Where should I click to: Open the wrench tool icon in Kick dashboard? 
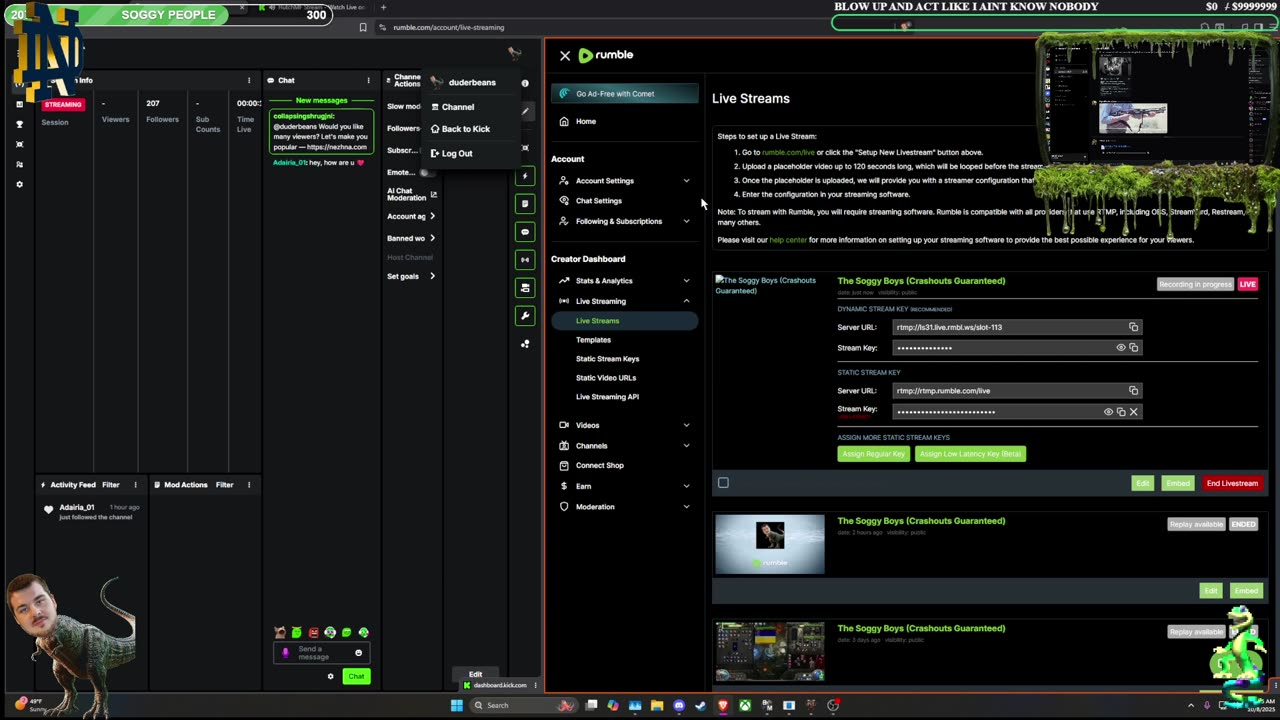pos(525,316)
